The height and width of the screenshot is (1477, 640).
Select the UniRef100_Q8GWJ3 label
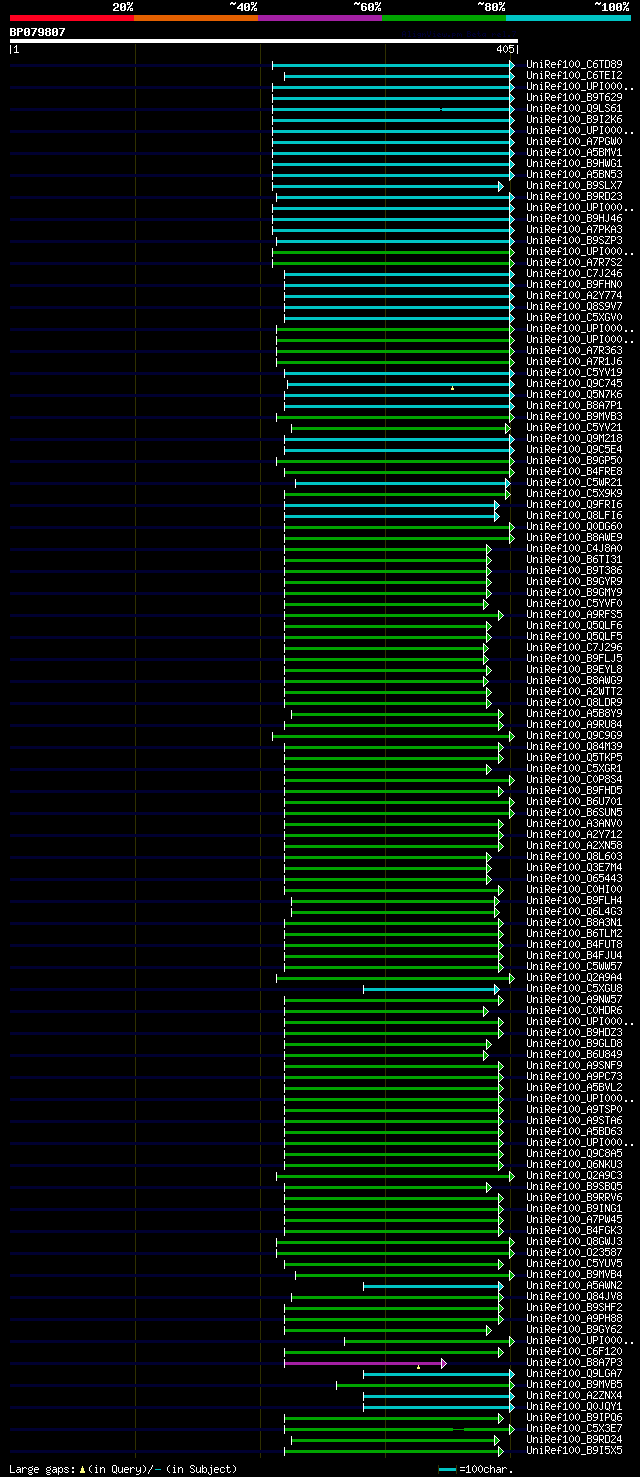(x=573, y=1241)
